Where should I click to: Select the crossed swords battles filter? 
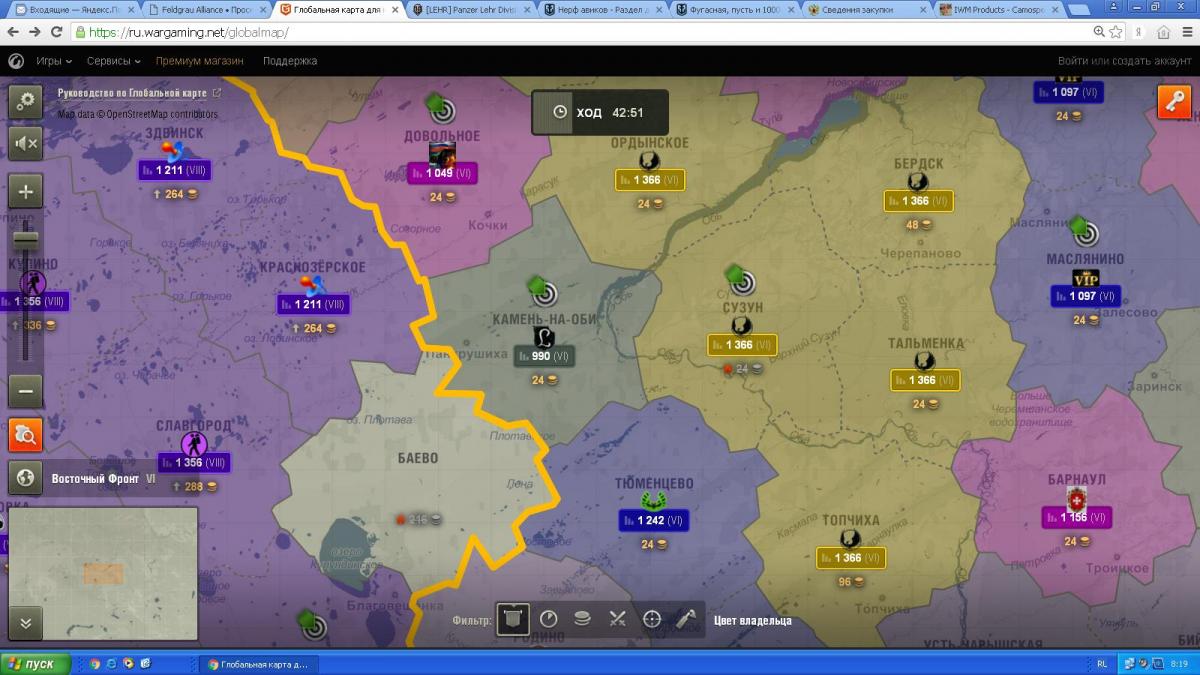coord(617,619)
